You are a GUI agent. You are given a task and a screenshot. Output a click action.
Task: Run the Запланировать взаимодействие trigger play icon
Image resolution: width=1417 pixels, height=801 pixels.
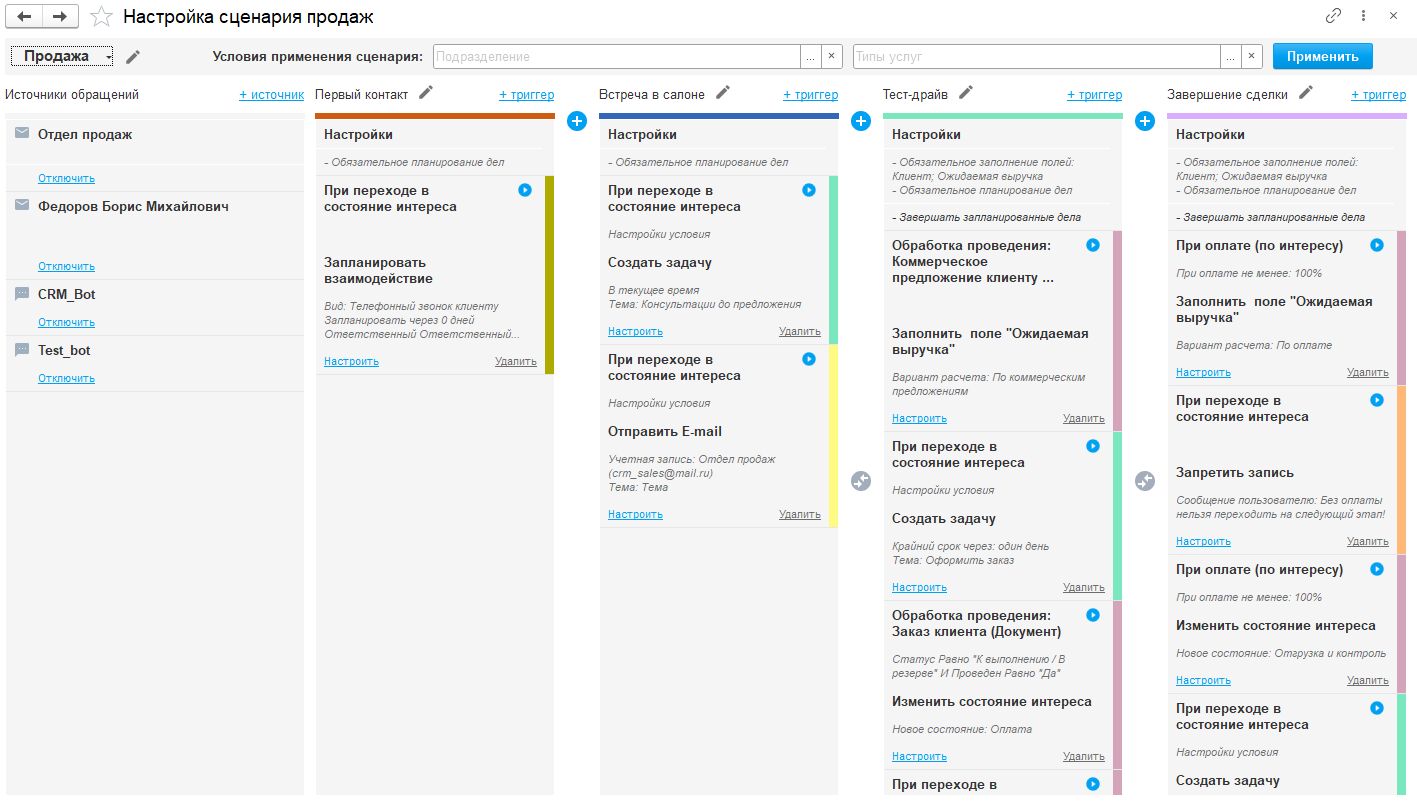[525, 190]
